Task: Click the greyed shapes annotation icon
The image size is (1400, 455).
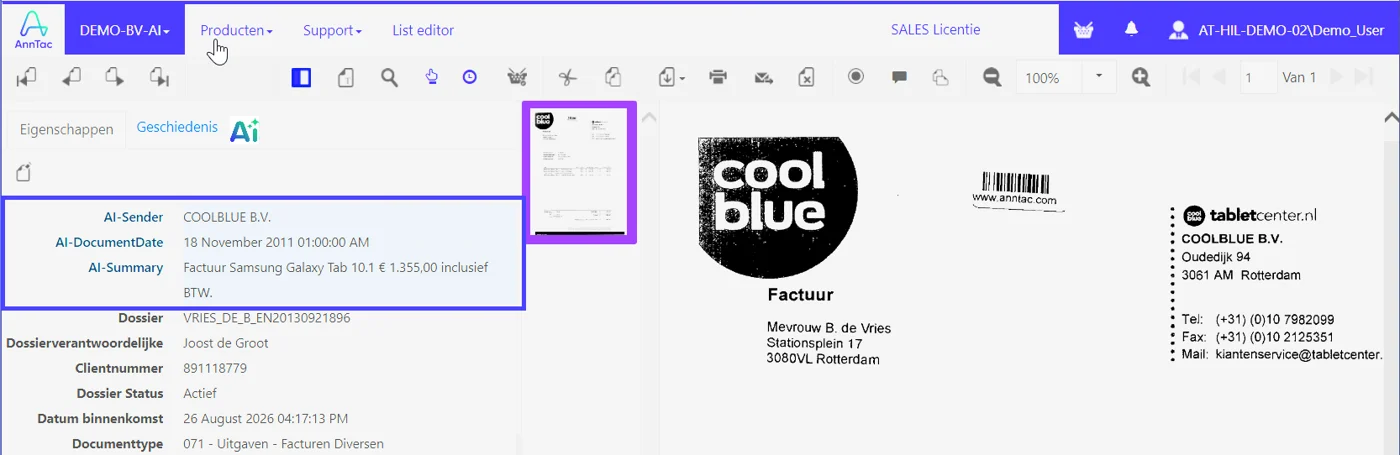Action: pyautogui.click(x=940, y=77)
